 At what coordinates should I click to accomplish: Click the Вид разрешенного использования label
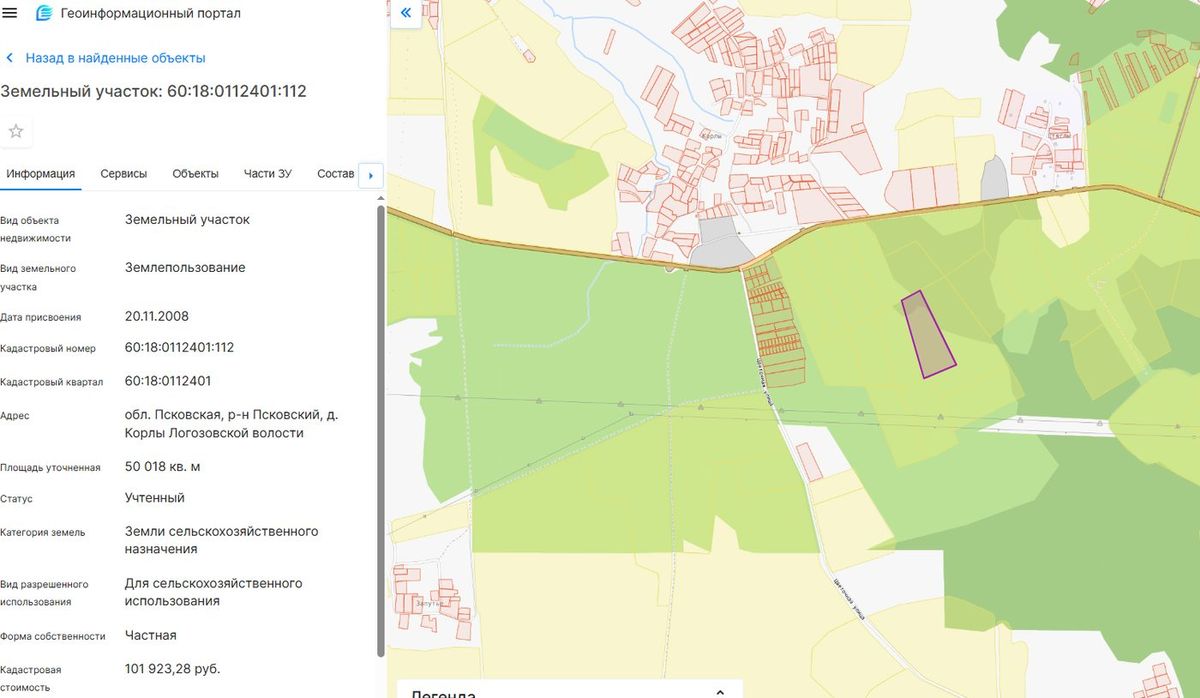click(x=44, y=593)
